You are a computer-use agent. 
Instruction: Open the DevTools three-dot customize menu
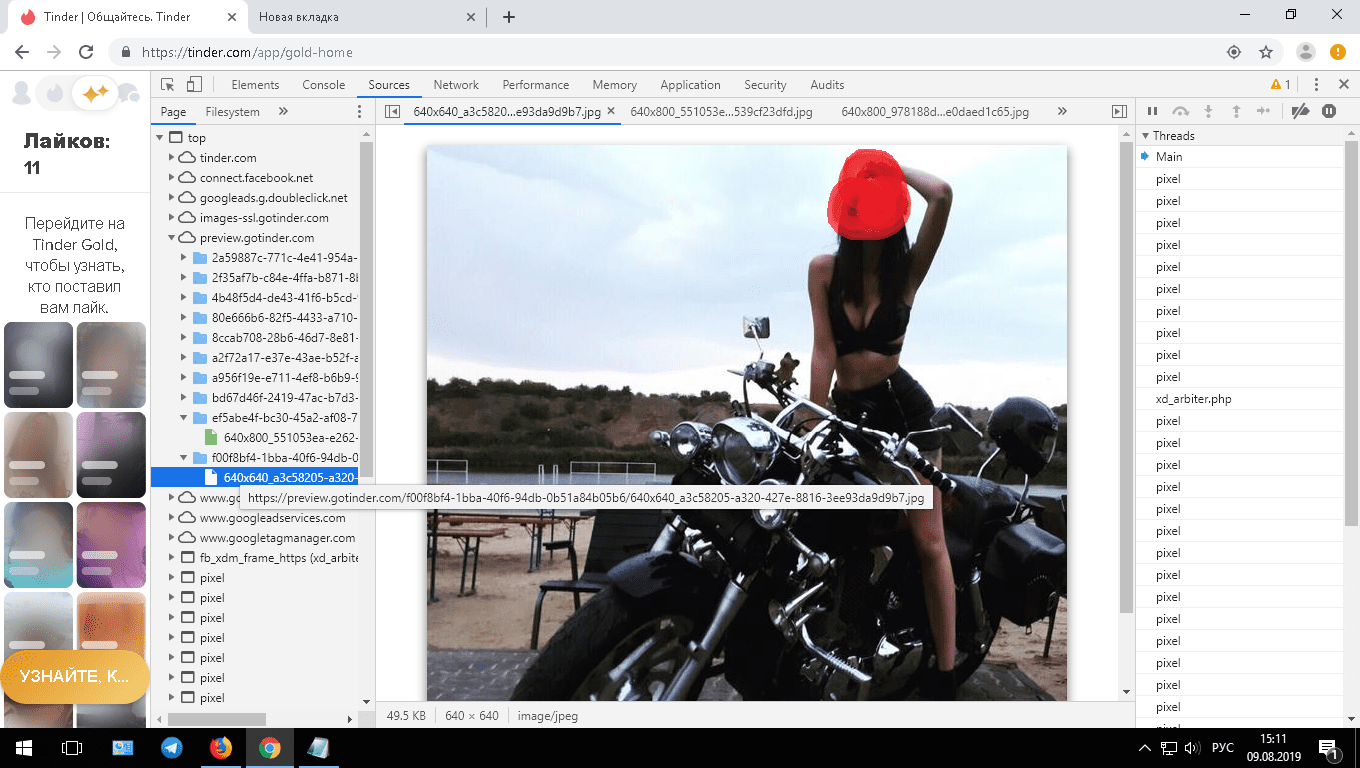(x=1316, y=85)
